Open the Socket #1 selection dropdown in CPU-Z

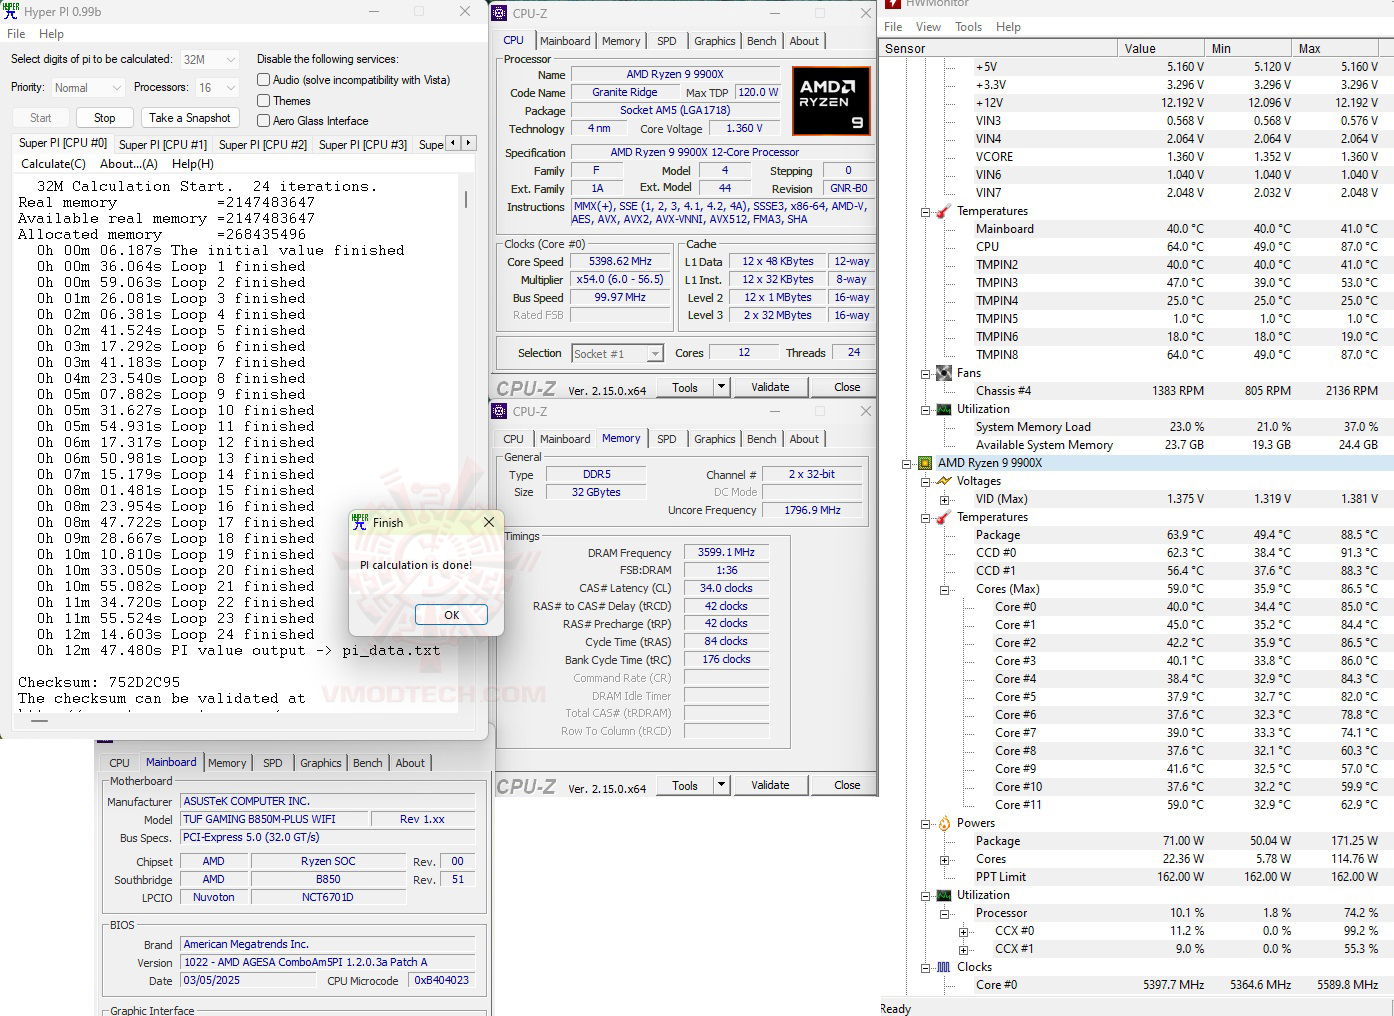click(617, 353)
